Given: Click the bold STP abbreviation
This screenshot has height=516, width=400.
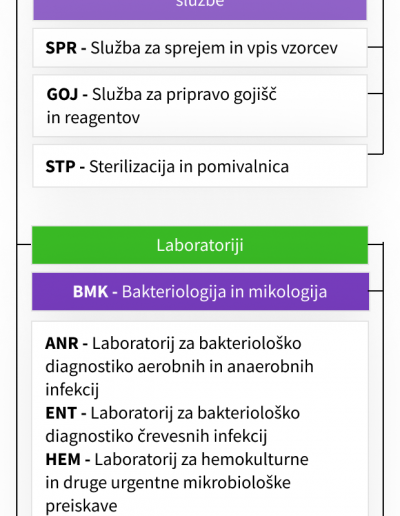Looking at the screenshot, I should point(60,166).
